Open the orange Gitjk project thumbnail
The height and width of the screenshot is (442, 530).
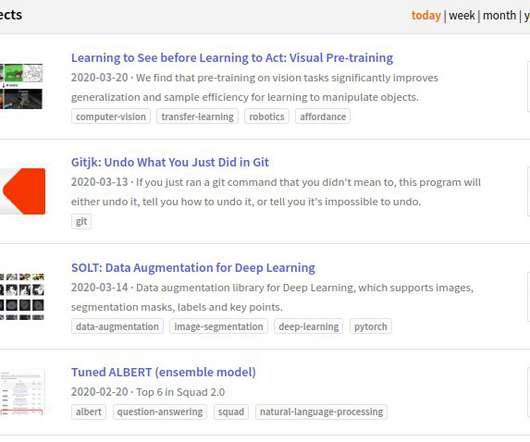point(22,191)
